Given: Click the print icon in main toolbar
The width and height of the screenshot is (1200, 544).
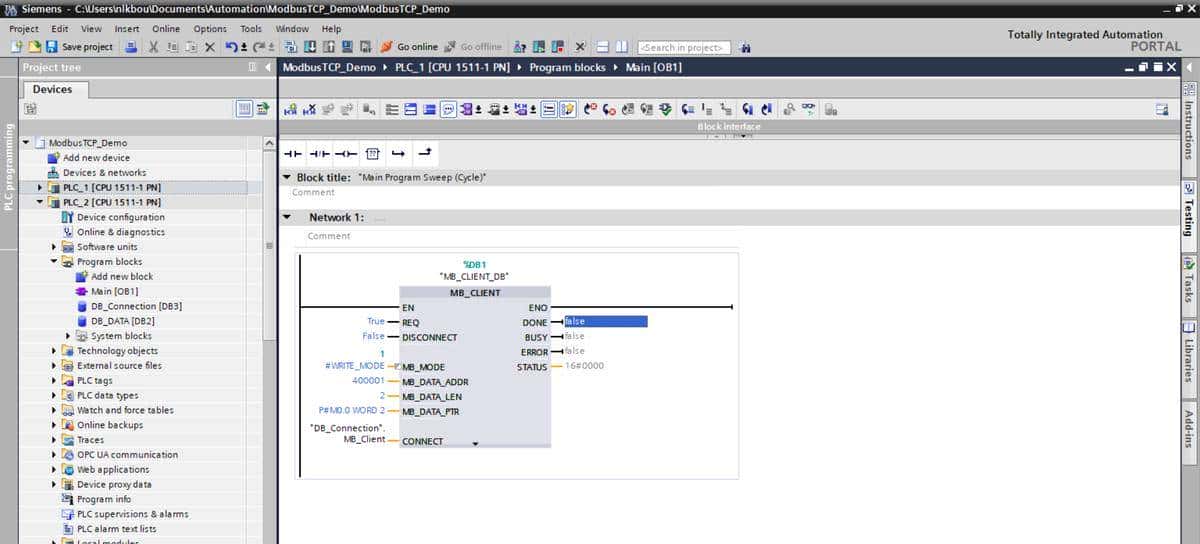Looking at the screenshot, I should tap(132, 47).
